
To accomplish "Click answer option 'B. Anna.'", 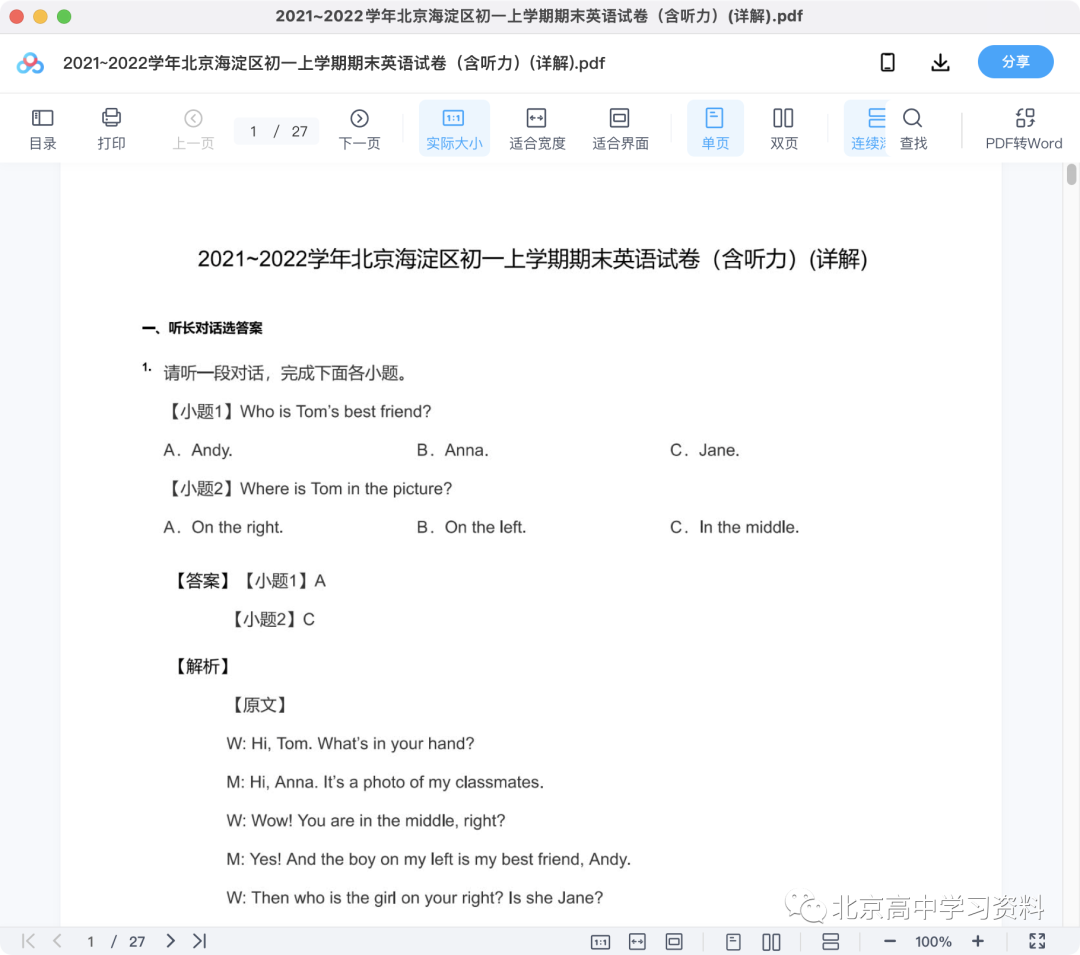I will [x=453, y=450].
